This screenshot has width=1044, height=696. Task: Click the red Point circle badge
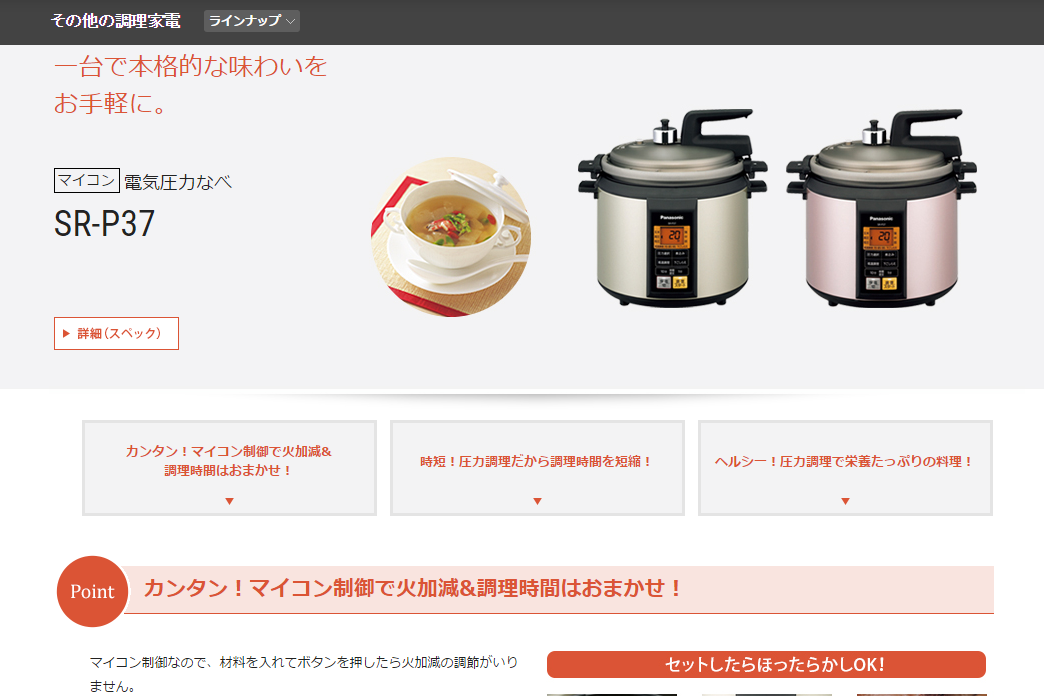[92, 591]
